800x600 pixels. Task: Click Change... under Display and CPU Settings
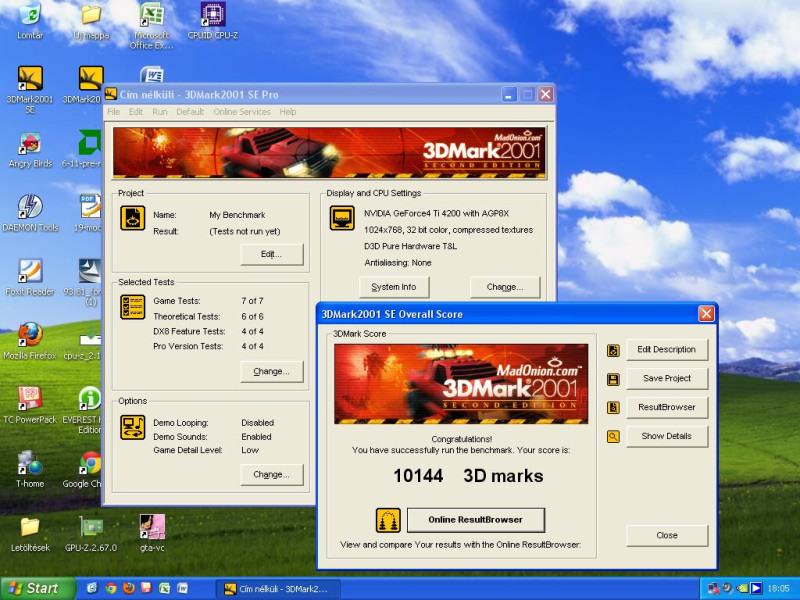point(505,287)
